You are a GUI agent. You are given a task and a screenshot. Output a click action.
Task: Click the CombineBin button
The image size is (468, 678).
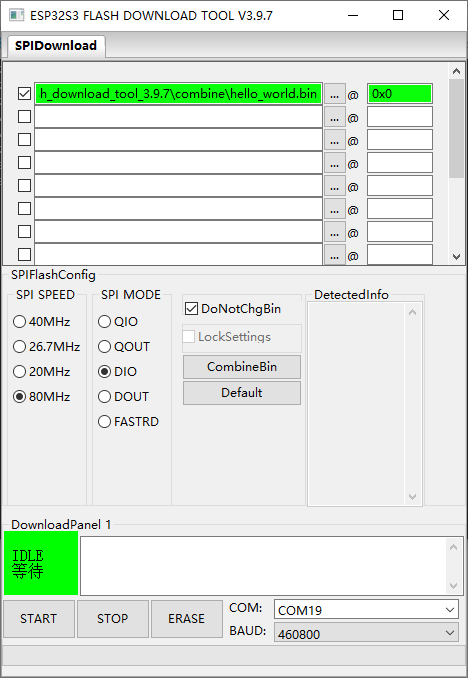pyautogui.click(x=242, y=367)
